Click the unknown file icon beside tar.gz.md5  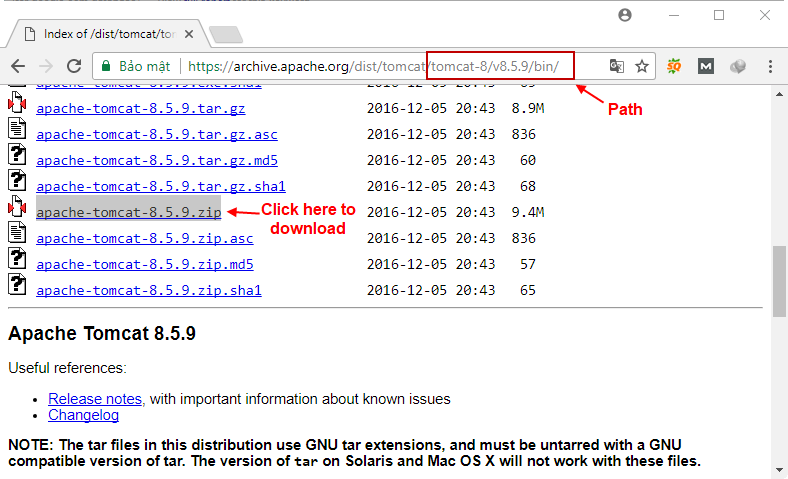[x=17, y=154]
